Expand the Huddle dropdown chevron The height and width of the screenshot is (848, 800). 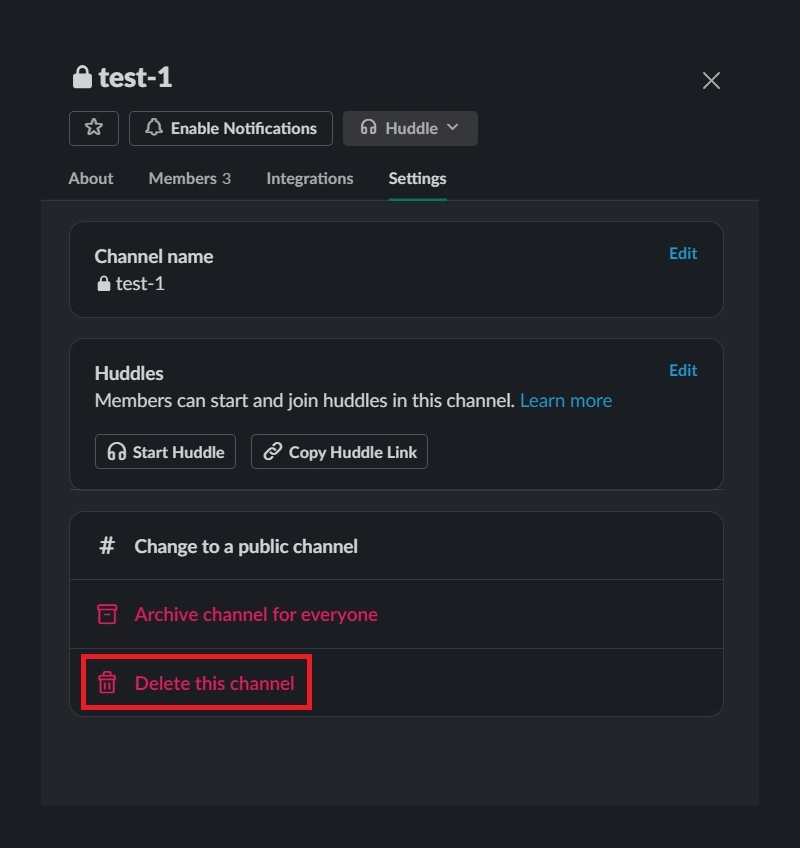pyautogui.click(x=453, y=128)
